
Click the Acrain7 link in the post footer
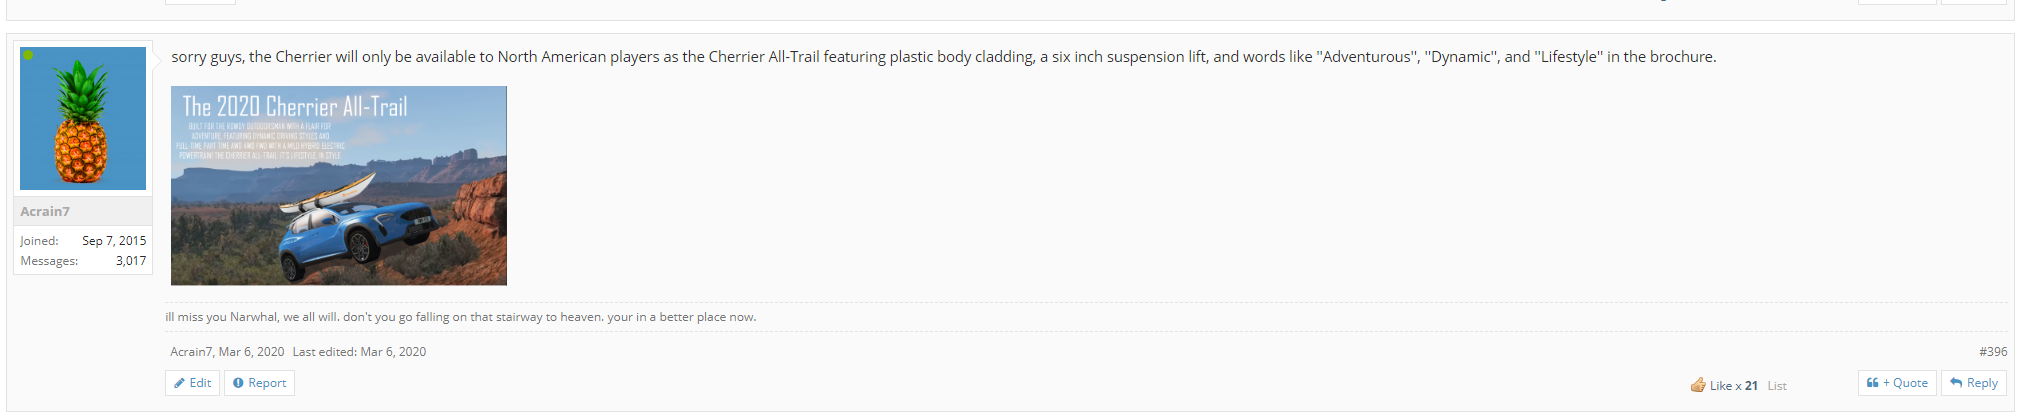pos(190,352)
